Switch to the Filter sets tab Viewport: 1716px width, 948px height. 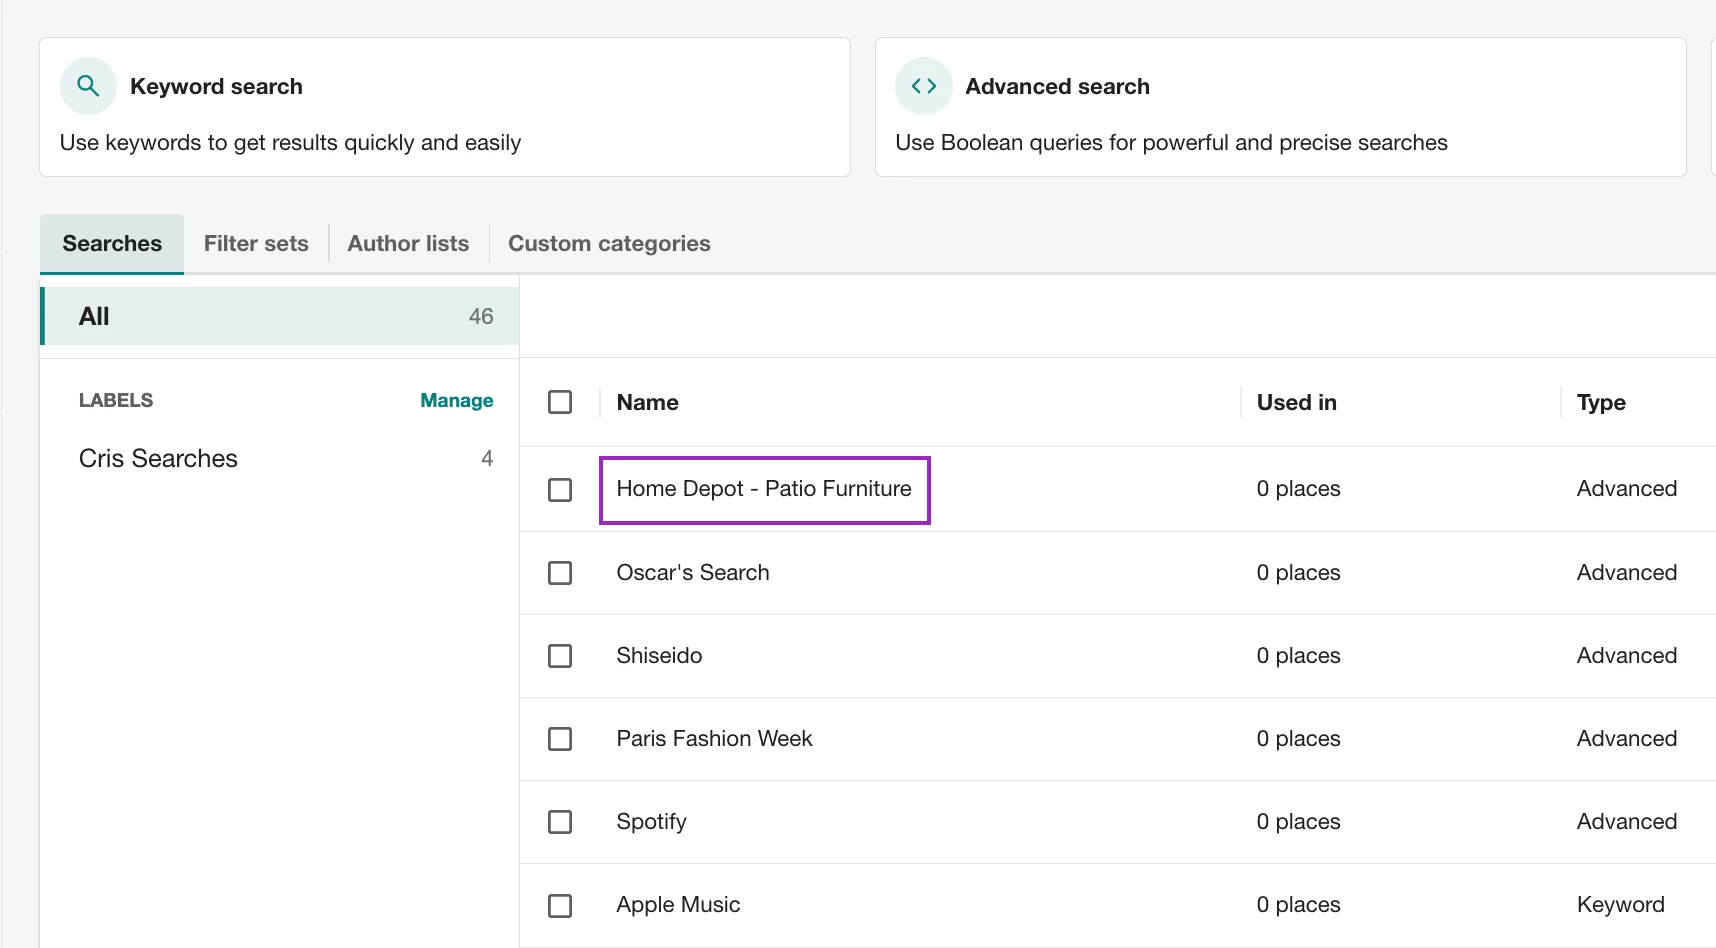tap(256, 244)
